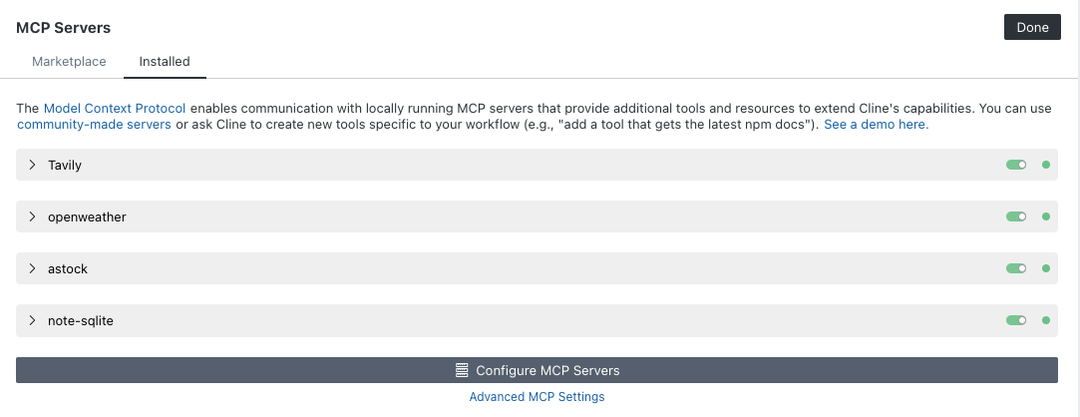Turn off the note-sqlite server toggle

pyautogui.click(x=1016, y=321)
